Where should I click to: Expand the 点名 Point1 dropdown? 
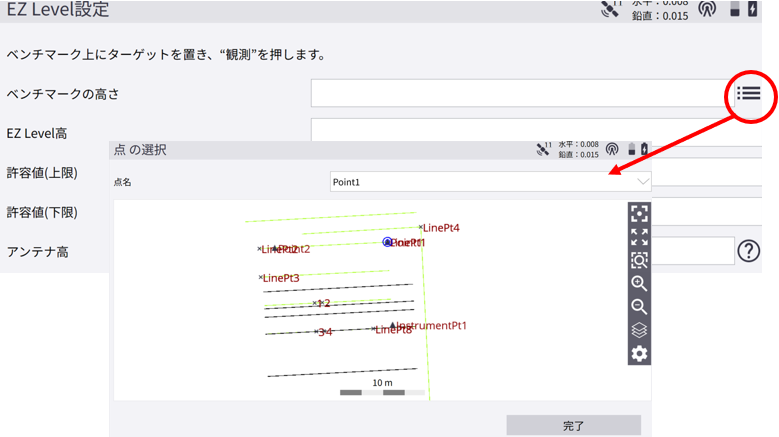(x=643, y=182)
